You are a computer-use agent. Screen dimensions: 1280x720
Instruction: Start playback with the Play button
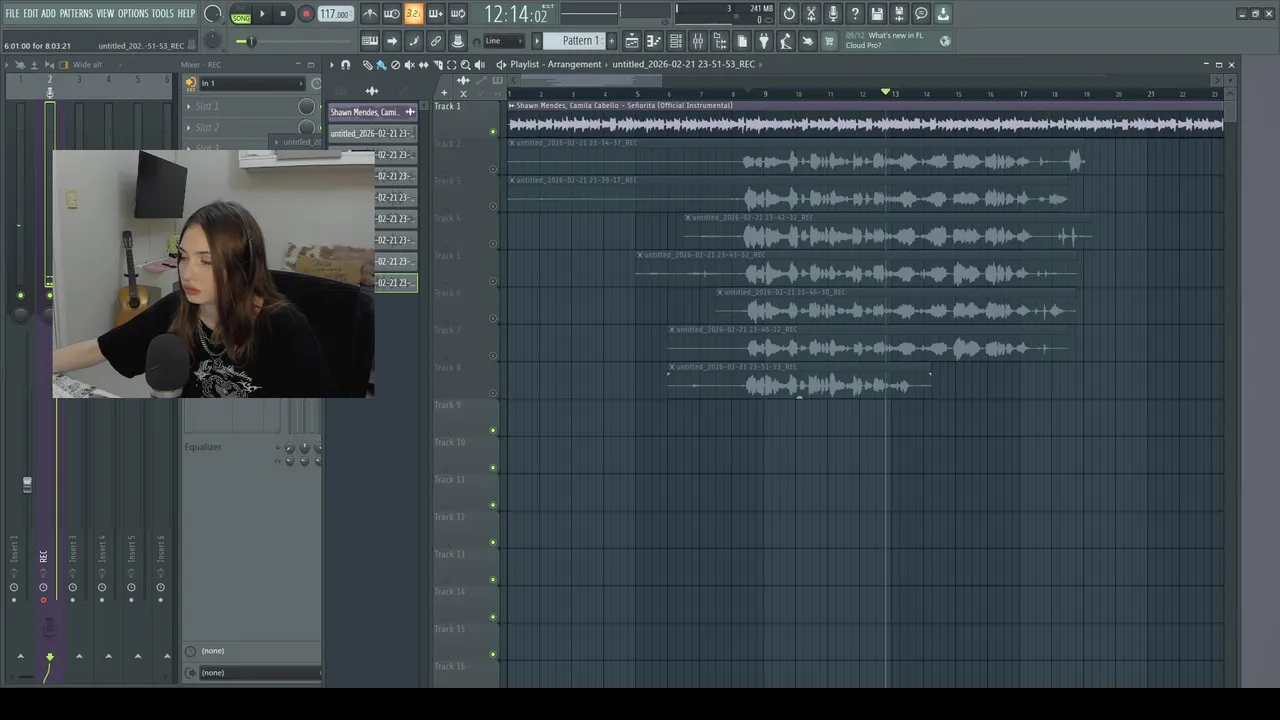(263, 14)
